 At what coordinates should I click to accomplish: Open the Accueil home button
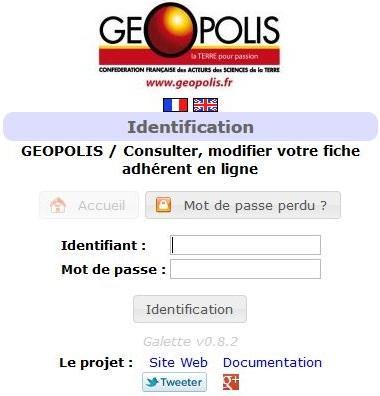pyautogui.click(x=89, y=205)
